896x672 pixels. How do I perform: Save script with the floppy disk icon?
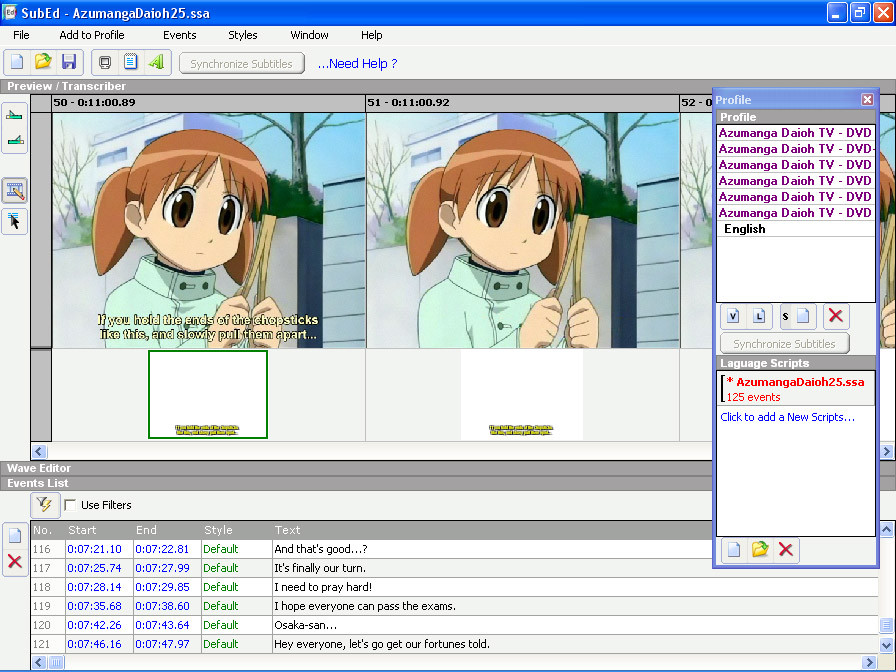[69, 62]
